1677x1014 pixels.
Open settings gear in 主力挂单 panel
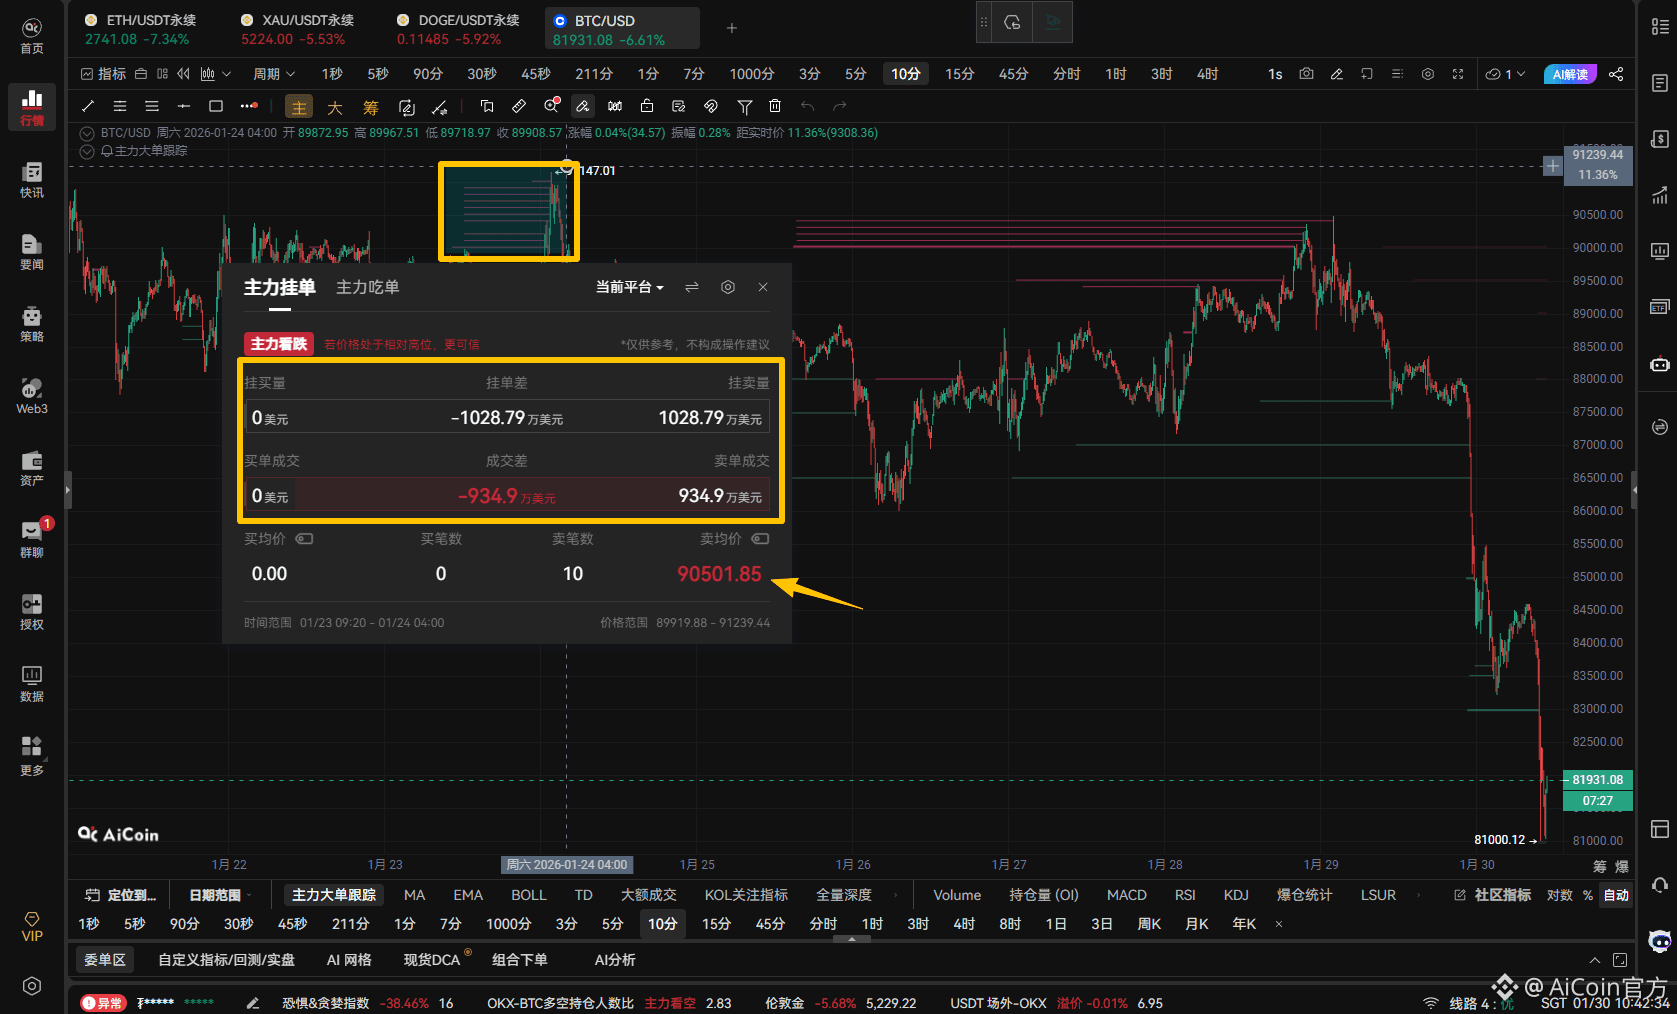coord(728,287)
